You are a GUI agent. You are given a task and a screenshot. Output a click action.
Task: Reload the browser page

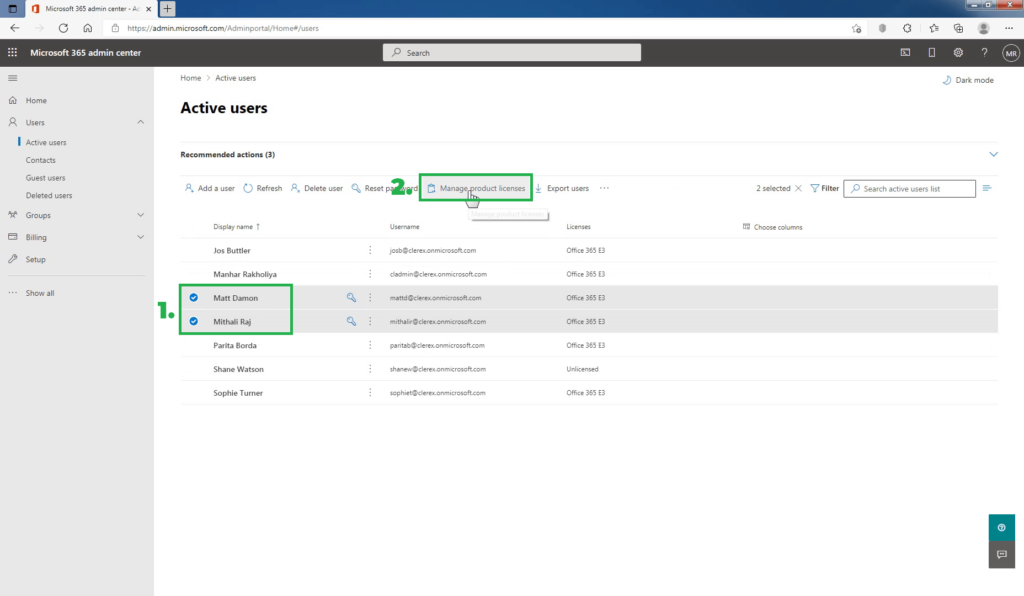coord(63,28)
